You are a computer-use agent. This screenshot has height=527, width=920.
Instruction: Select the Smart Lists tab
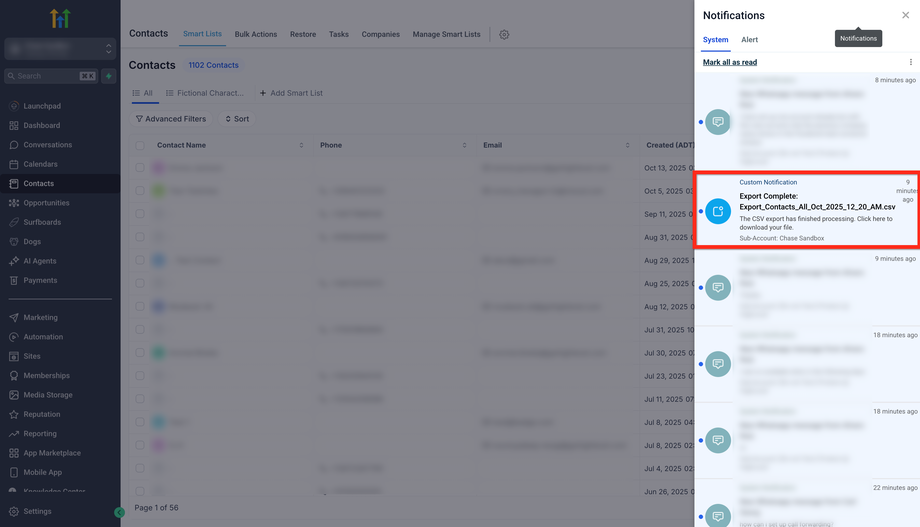(x=202, y=34)
